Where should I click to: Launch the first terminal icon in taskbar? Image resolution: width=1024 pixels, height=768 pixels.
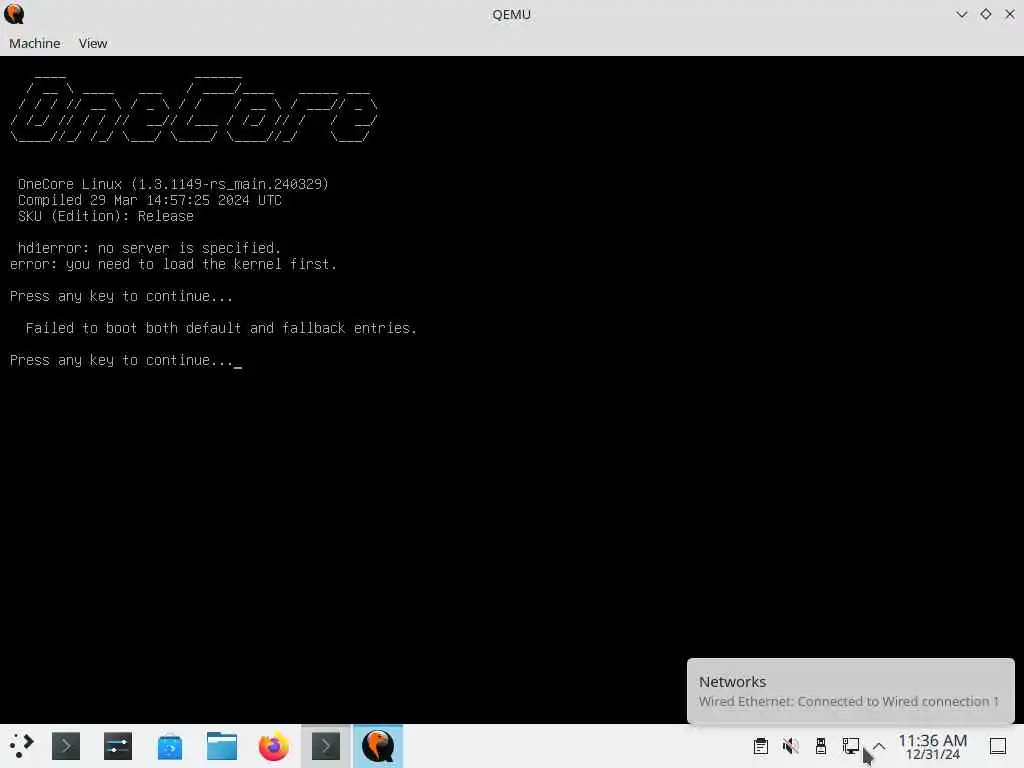point(66,746)
